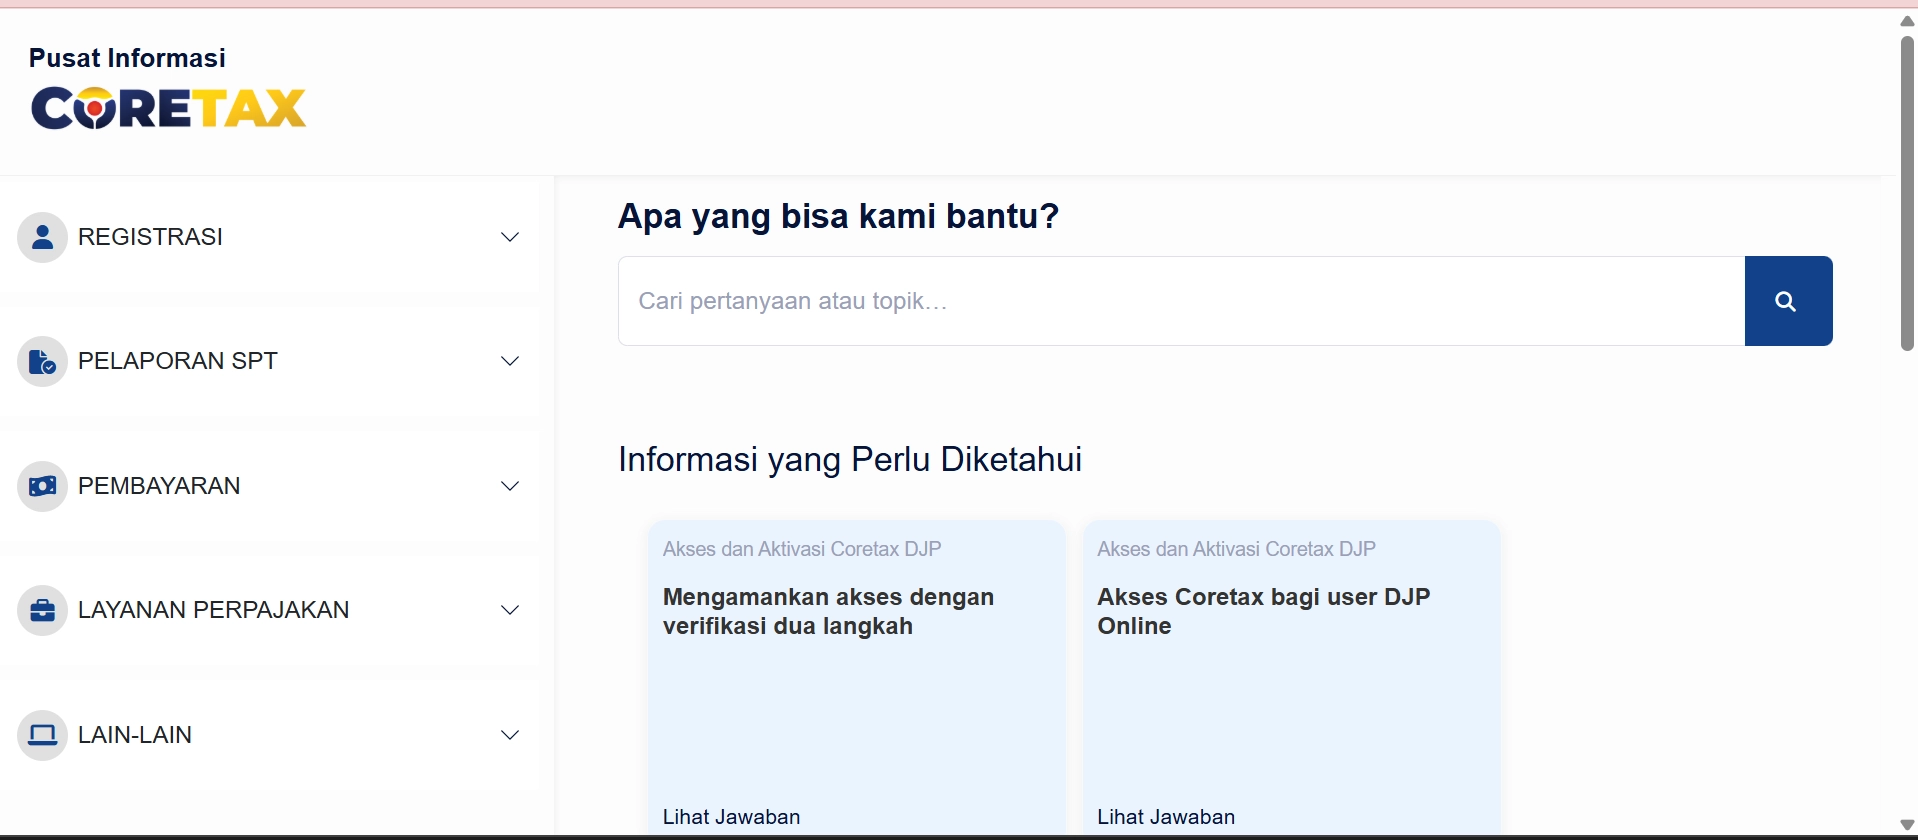Click the Pembayaran money icon
Screen dimensions: 1918x840
(42, 486)
